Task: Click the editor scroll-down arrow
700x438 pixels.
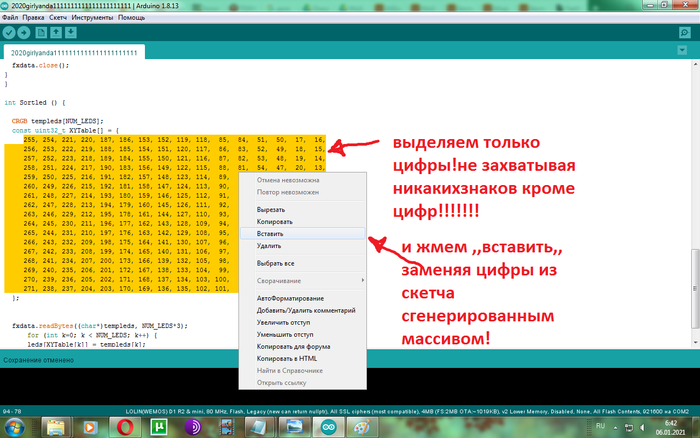Action: pos(695,342)
